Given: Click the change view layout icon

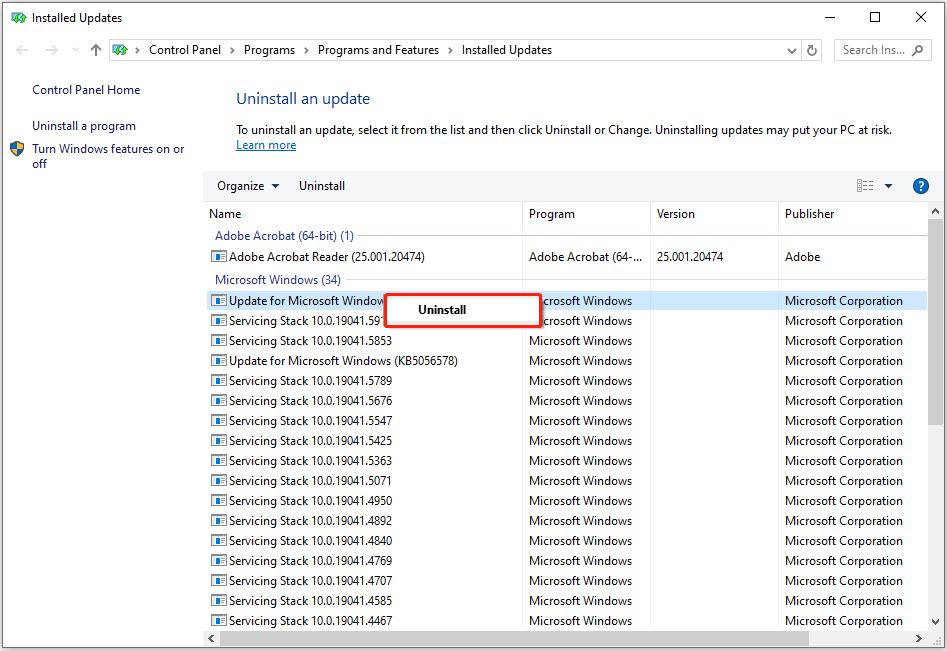Looking at the screenshot, I should point(865,186).
